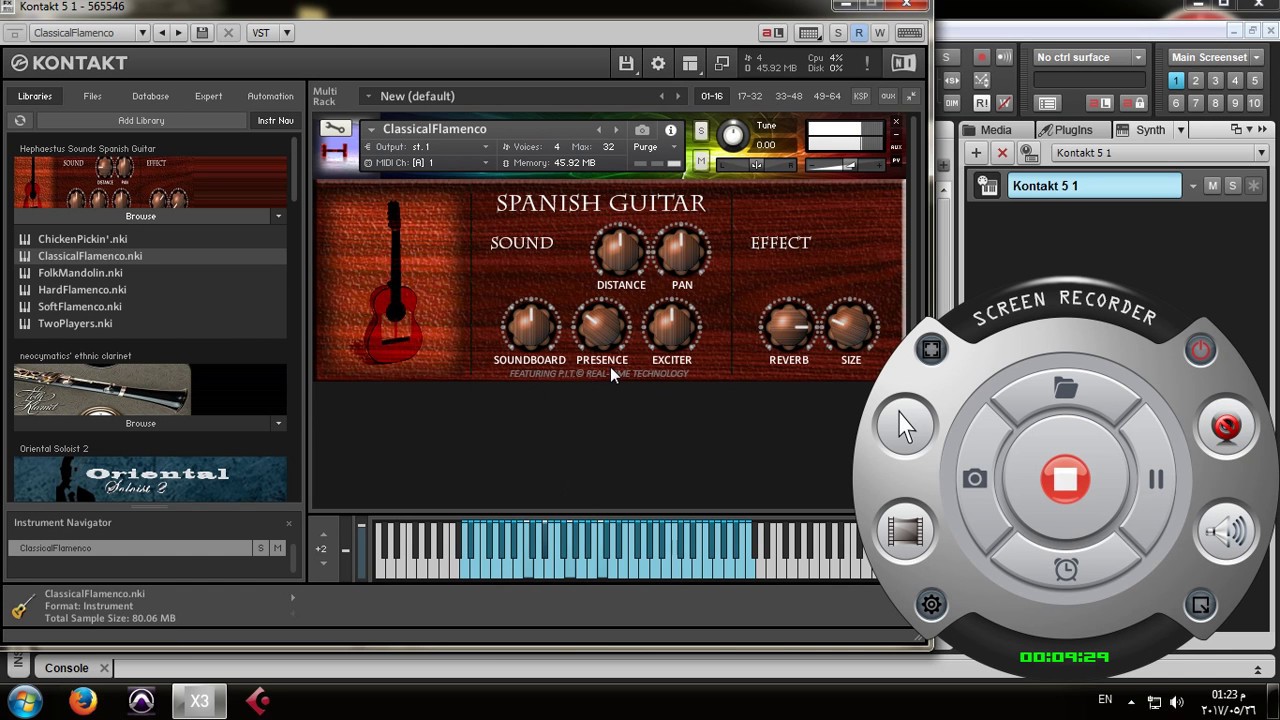Click the snapshot camera icon in instrument header
Viewport: 1280px width, 720px height.
click(x=642, y=130)
